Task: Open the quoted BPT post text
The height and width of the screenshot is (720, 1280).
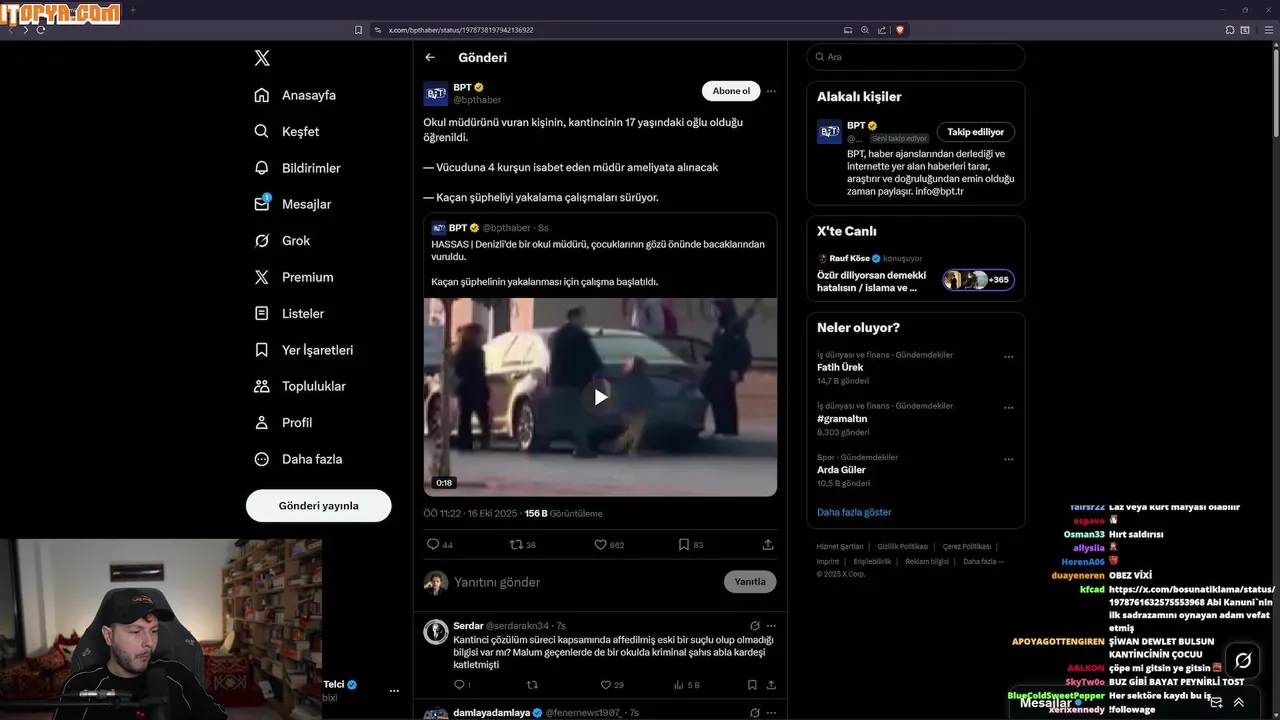Action: click(x=598, y=263)
